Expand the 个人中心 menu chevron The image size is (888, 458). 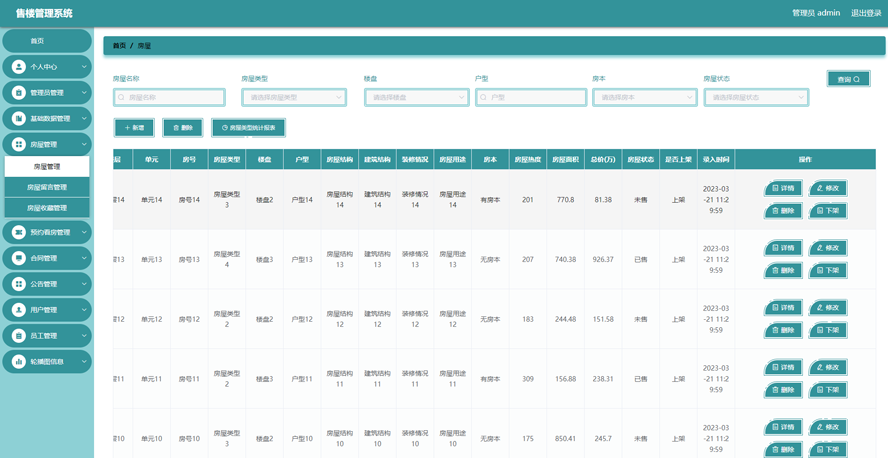(84, 67)
